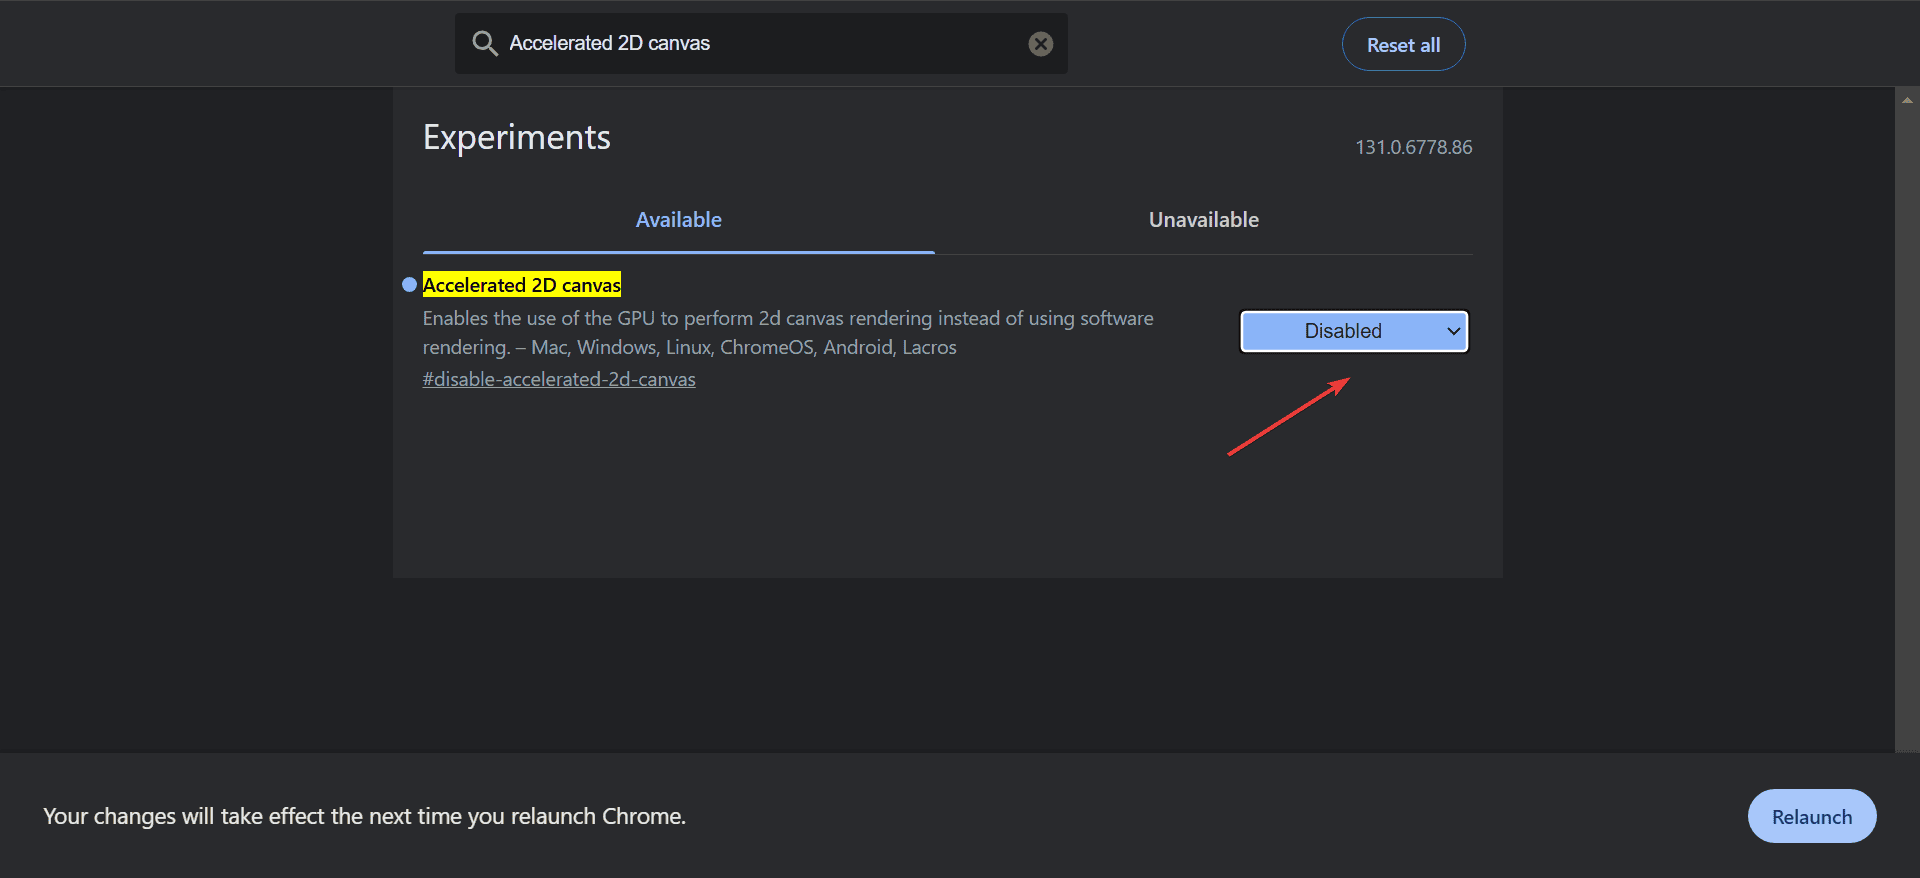Click the version number 131.0.6778.86
This screenshot has height=878, width=1920.
[1413, 147]
